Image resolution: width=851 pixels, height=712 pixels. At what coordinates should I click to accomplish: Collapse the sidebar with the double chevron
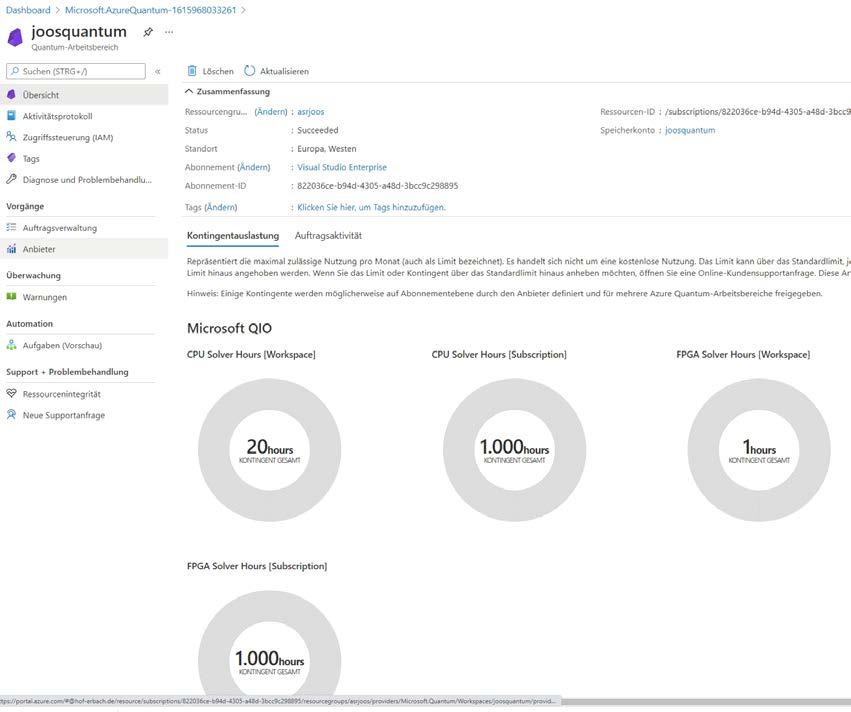158,71
